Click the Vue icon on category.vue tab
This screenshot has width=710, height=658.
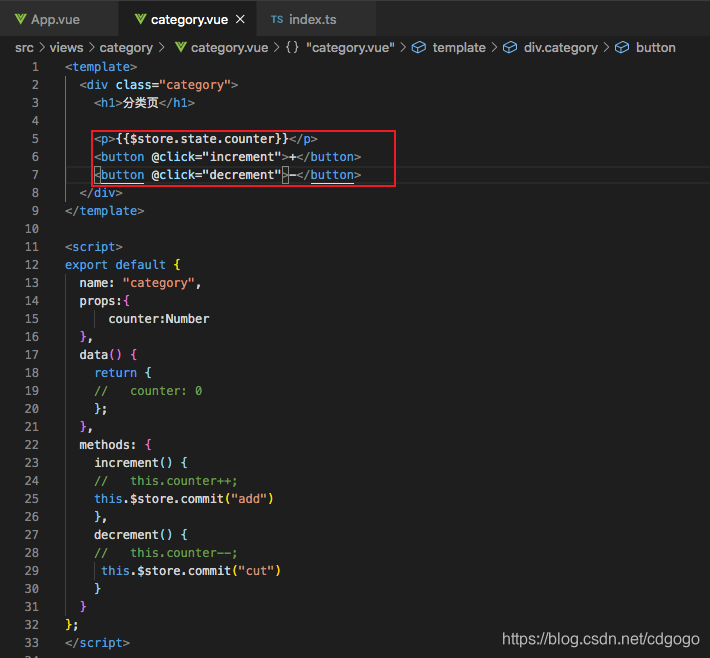tap(140, 19)
